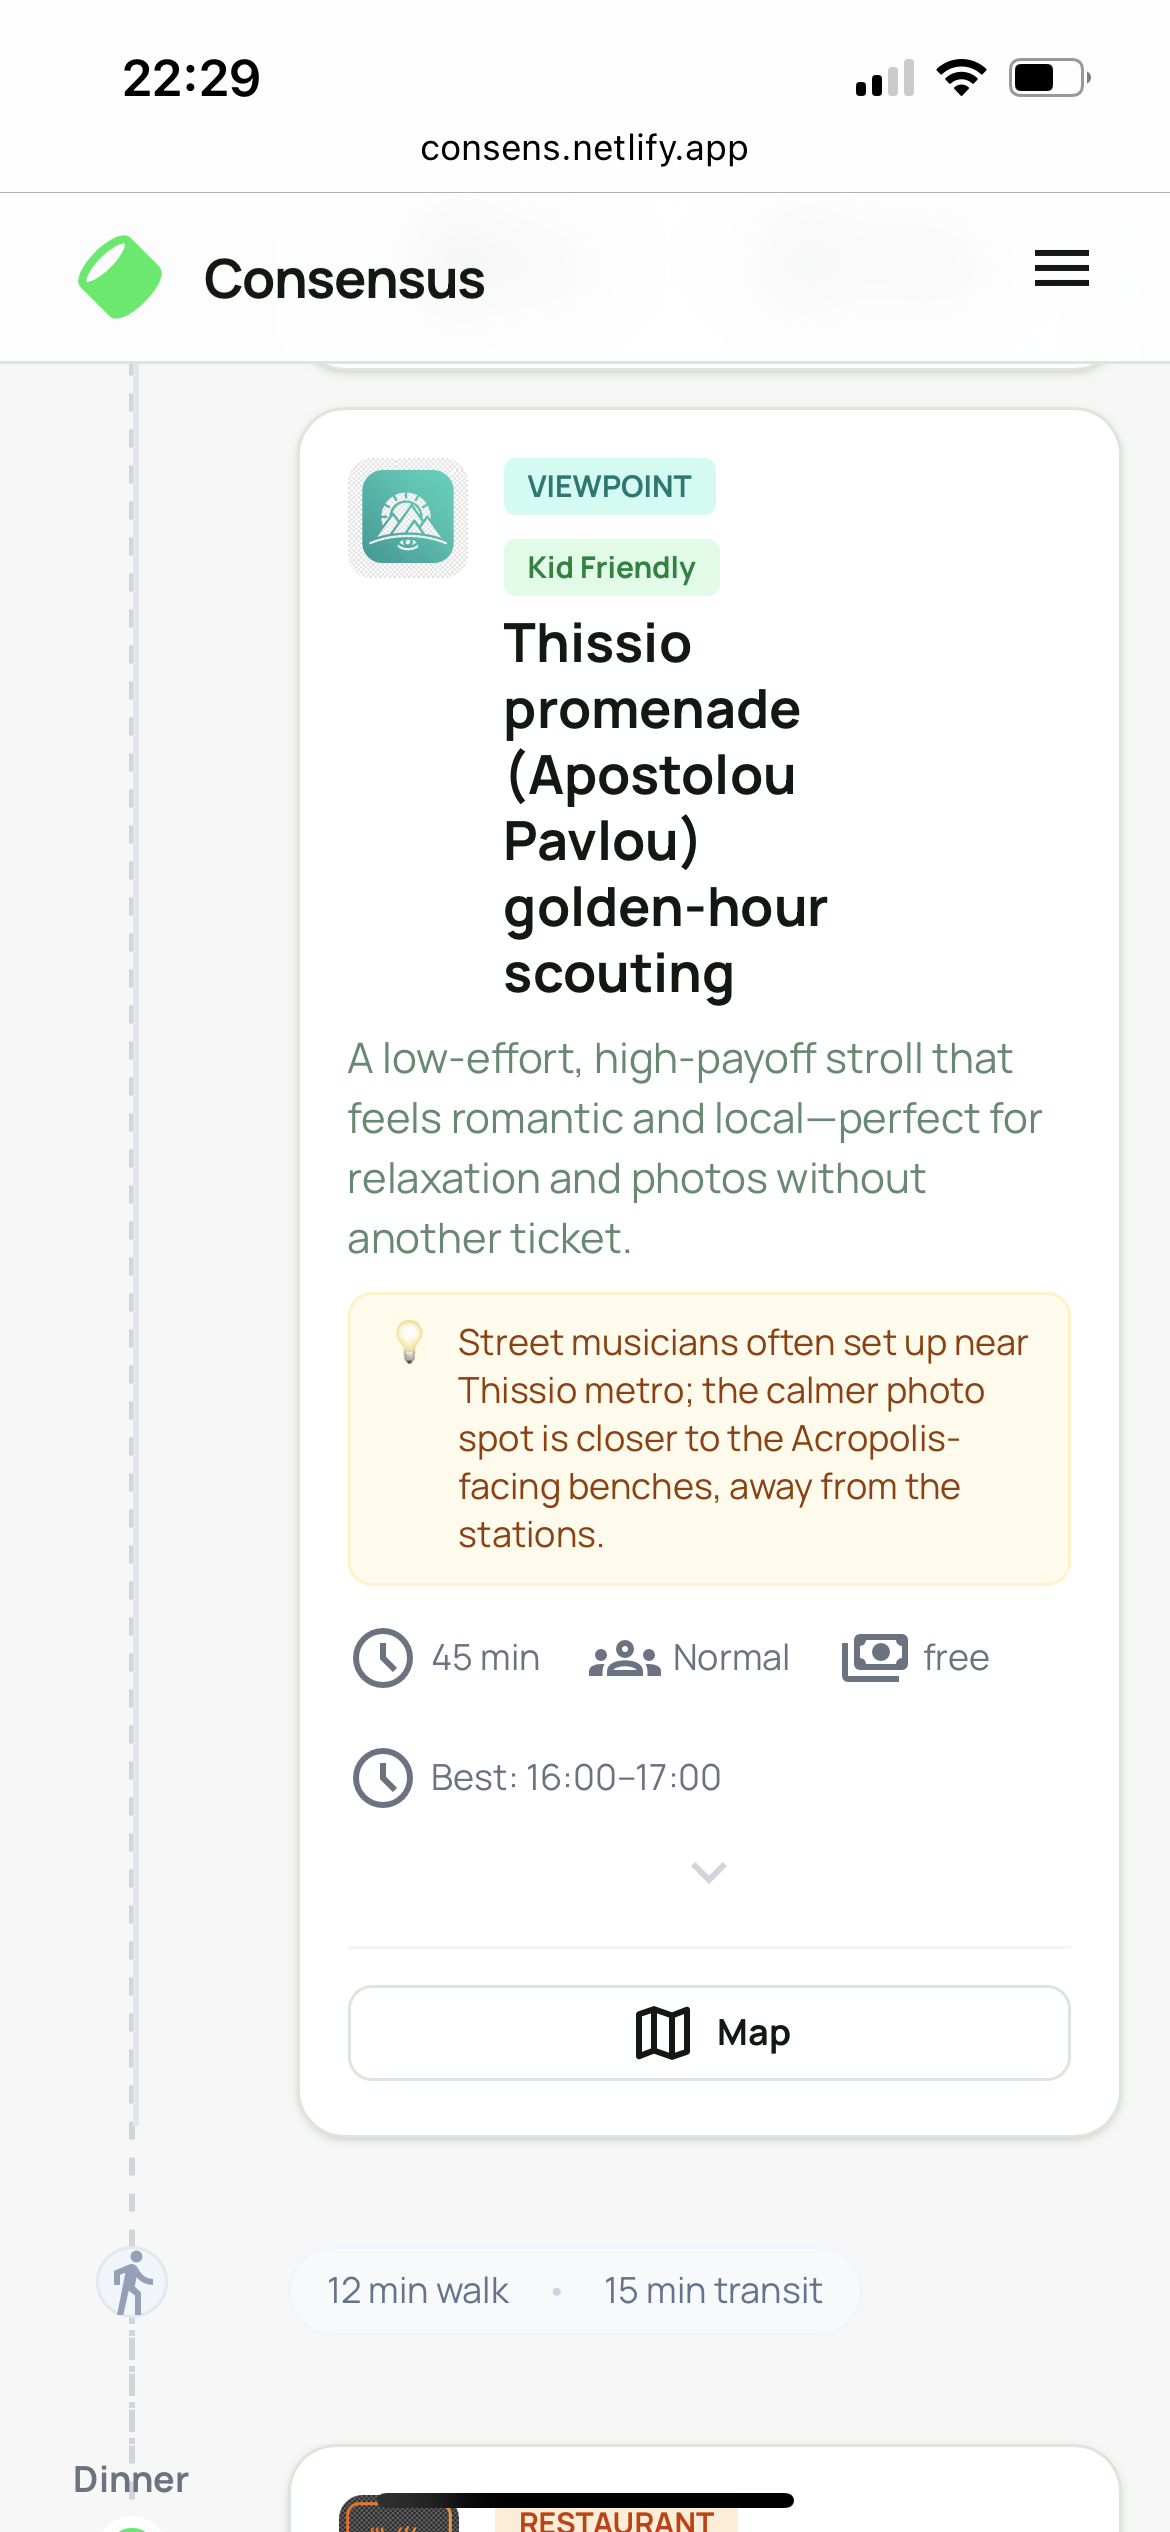Click the consens.netlify.app address bar

[x=584, y=148]
